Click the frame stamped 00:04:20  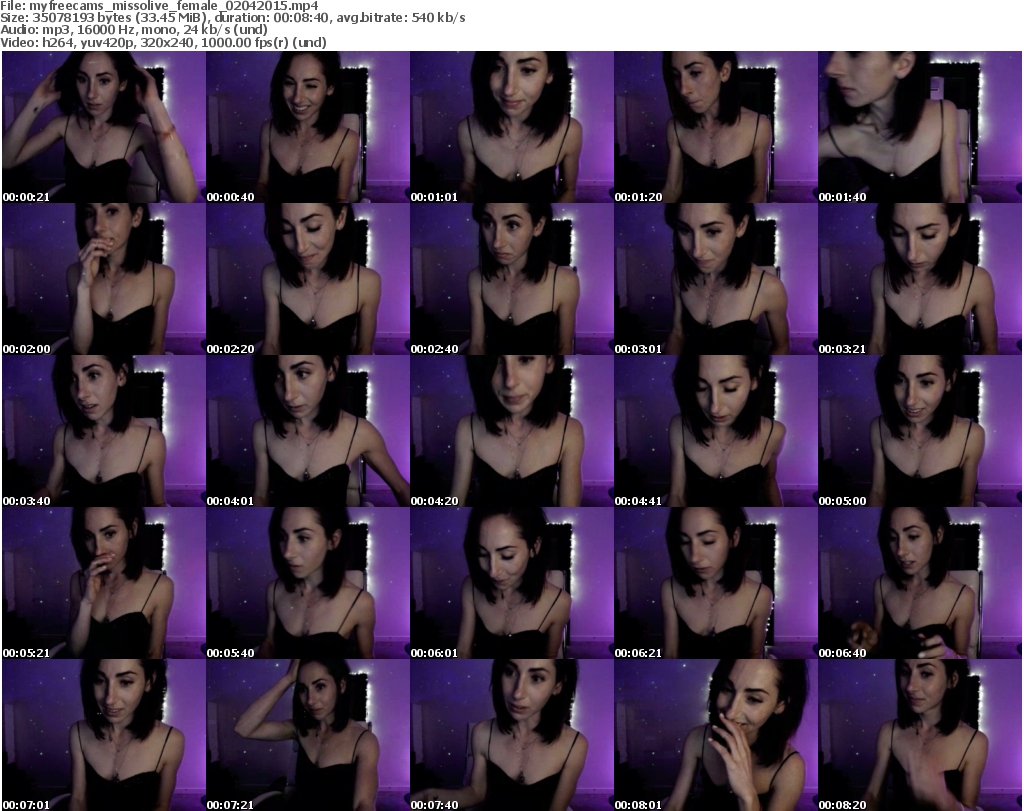511,431
